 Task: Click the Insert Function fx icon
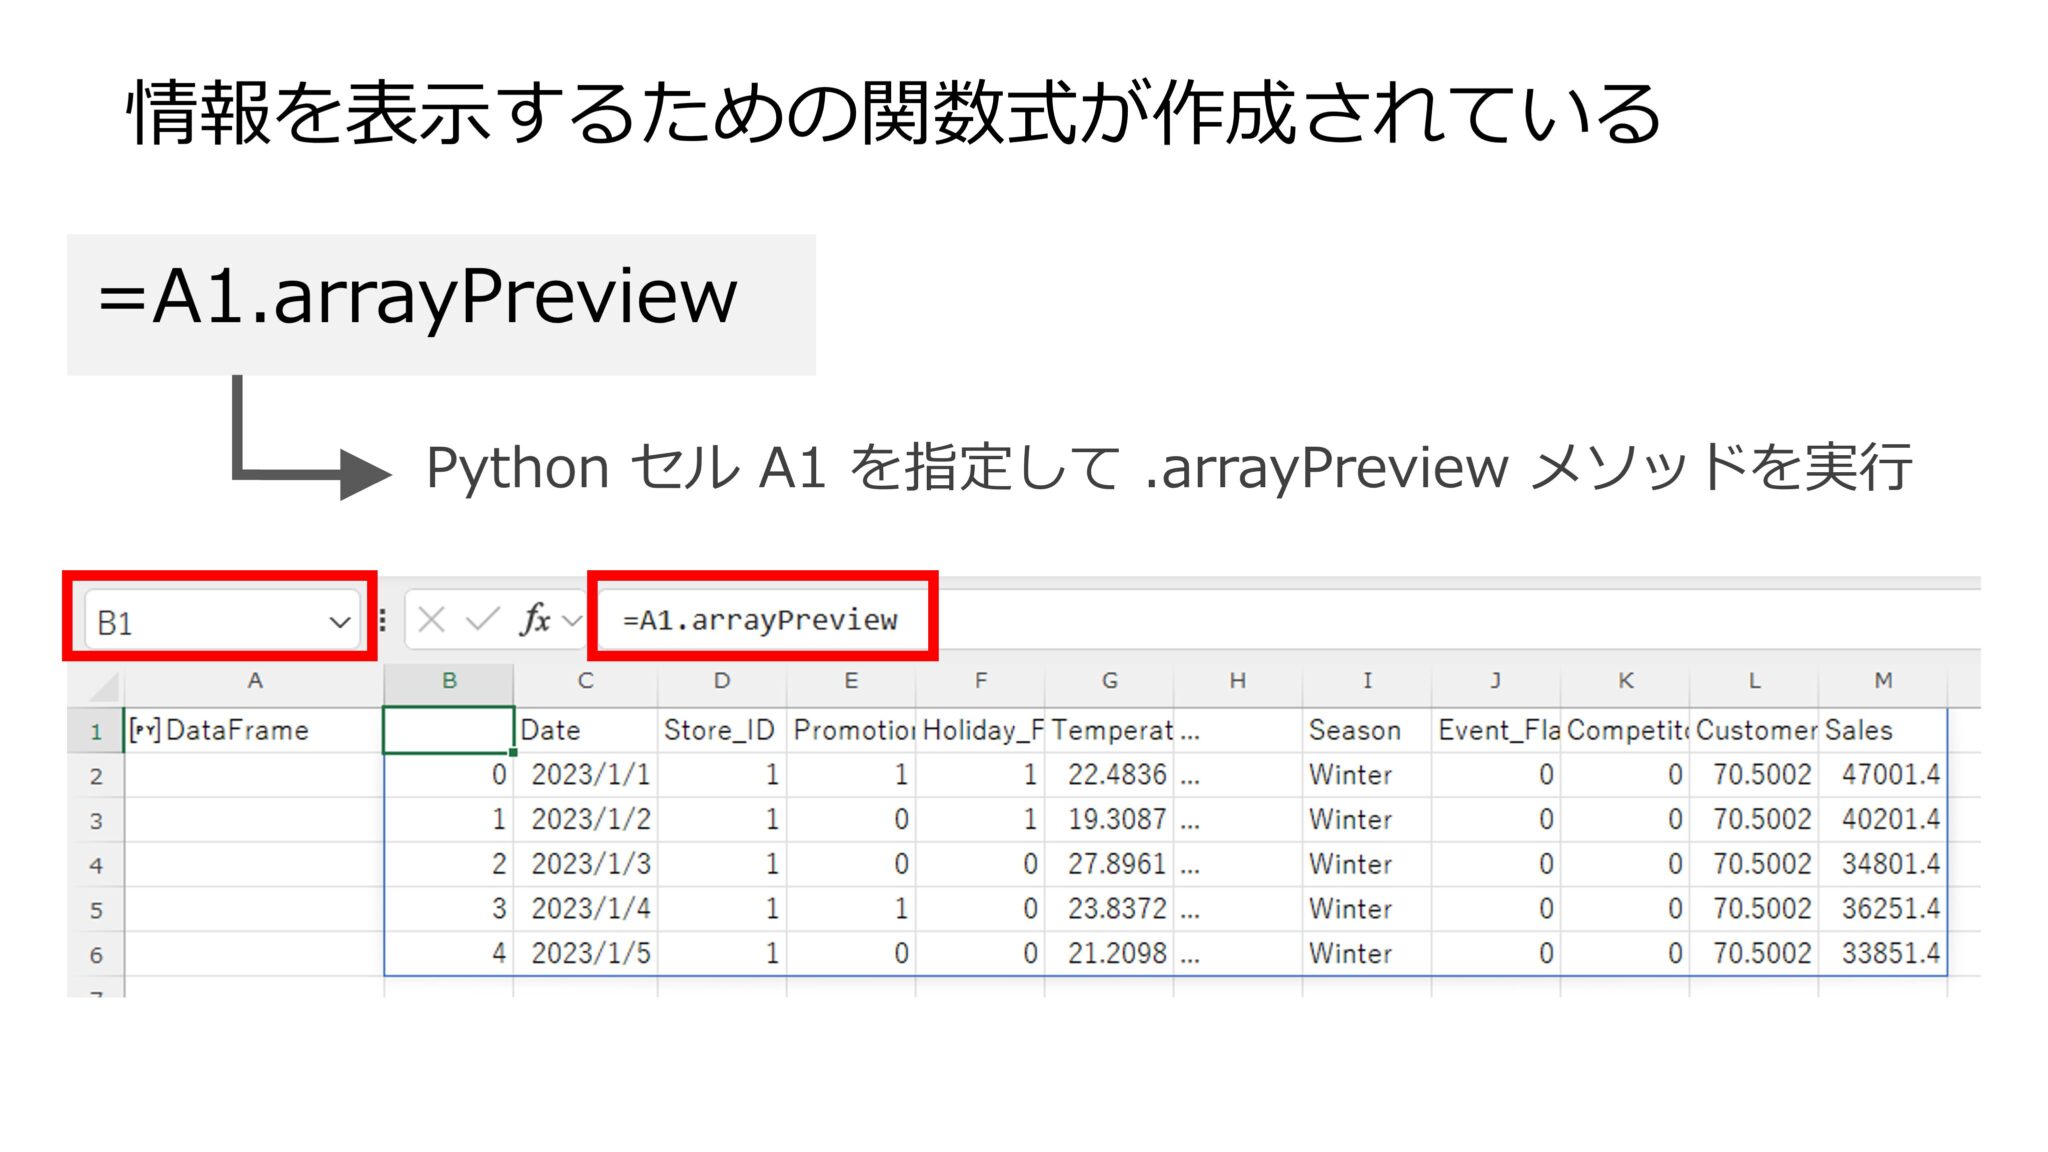click(535, 619)
